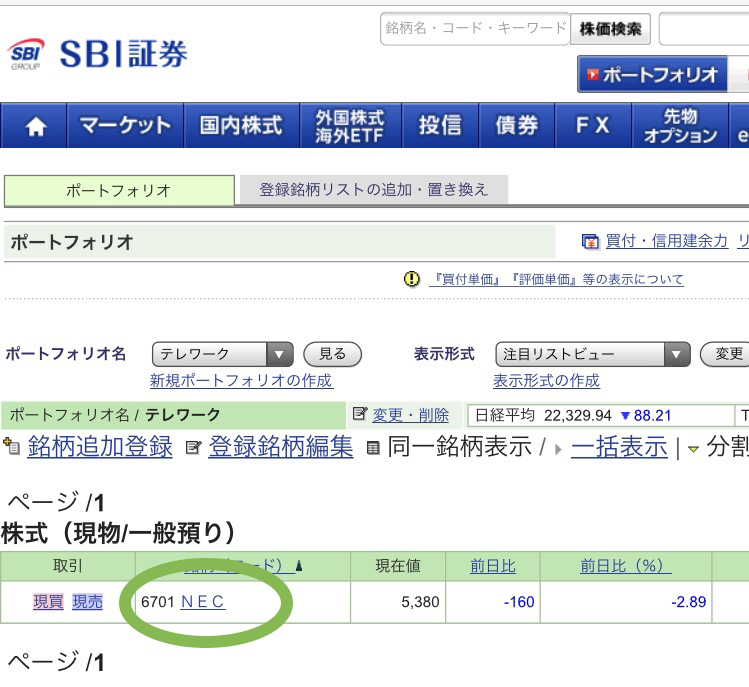Click 現買 link for NEC
This screenshot has width=749, height=687.
pyautogui.click(x=48, y=601)
